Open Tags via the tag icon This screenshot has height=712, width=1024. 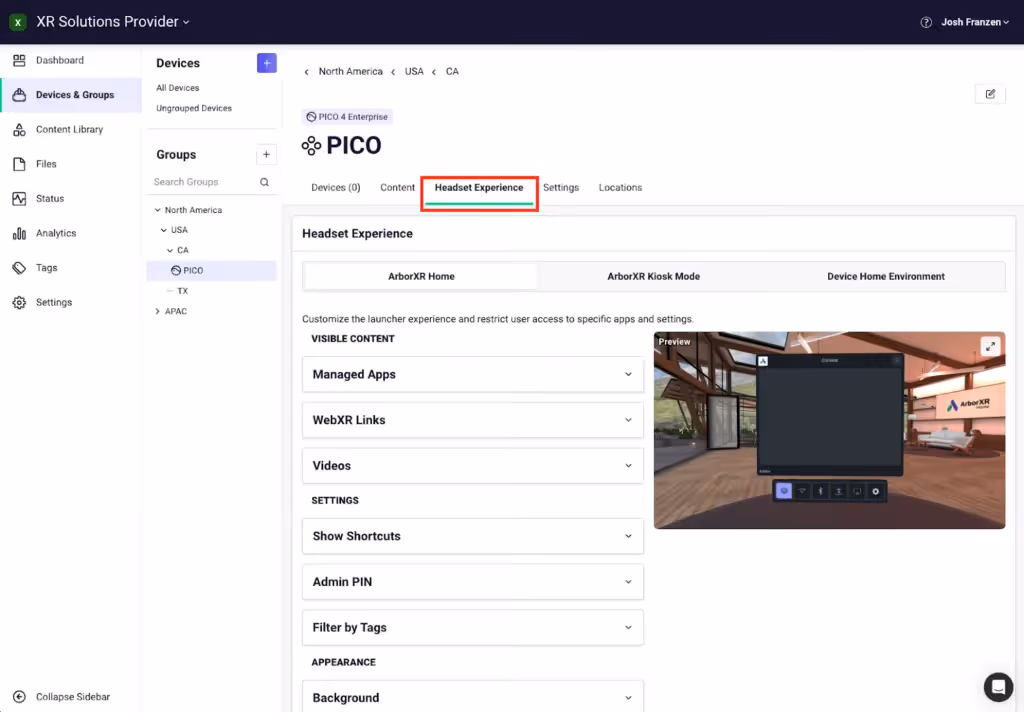click(x=19, y=268)
